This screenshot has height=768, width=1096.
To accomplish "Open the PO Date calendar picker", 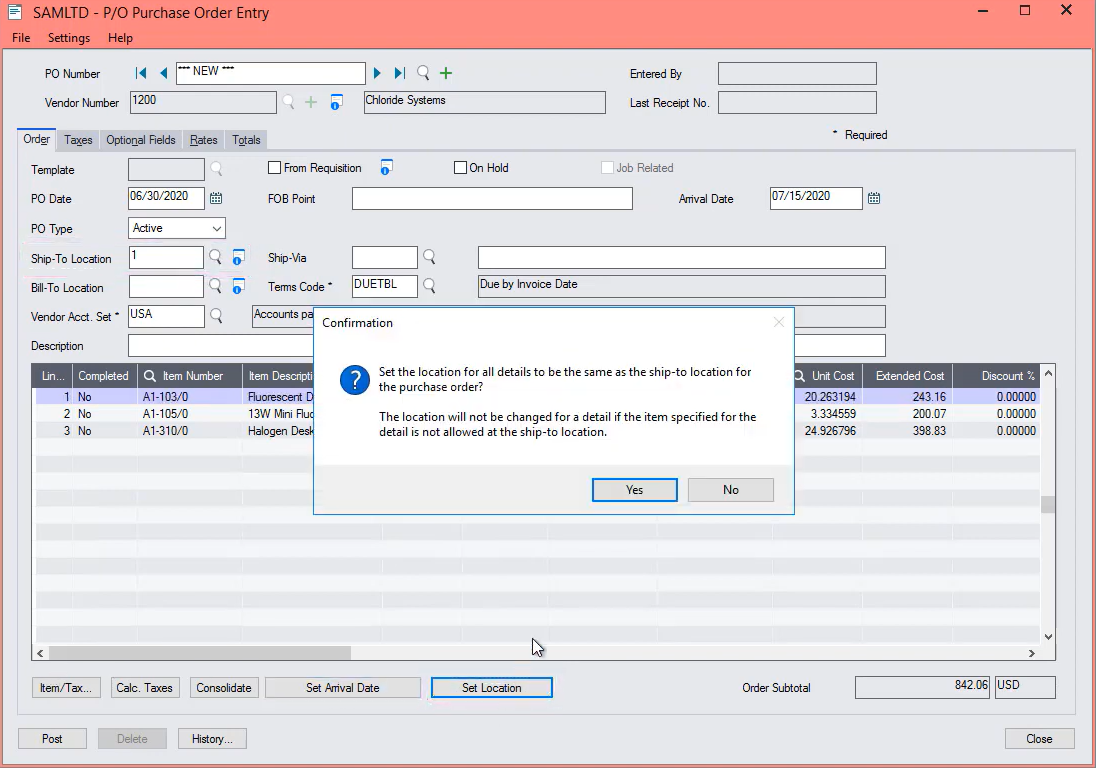I will click(216, 197).
